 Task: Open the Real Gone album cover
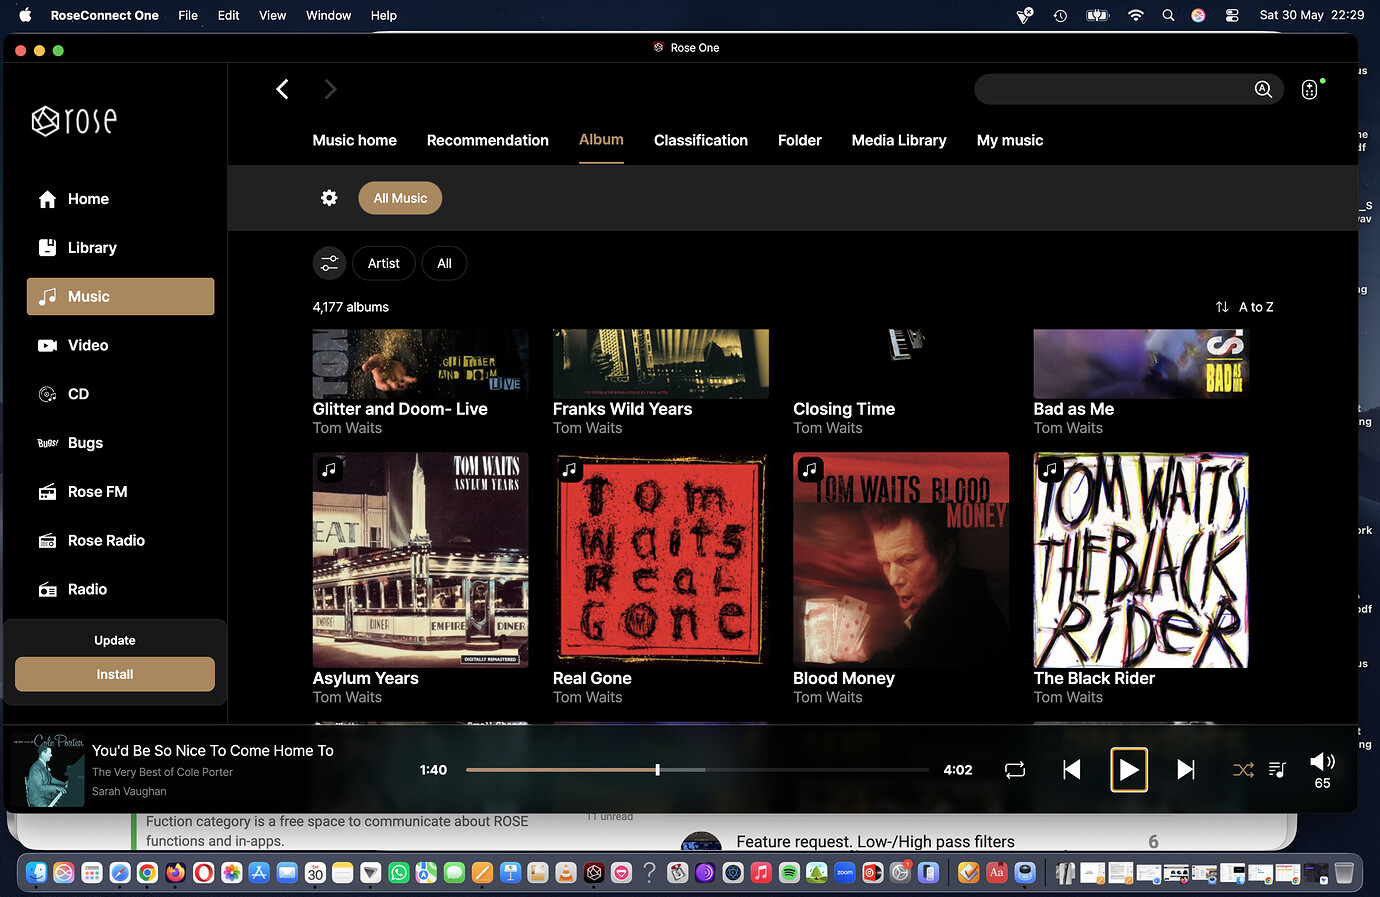tap(661, 560)
